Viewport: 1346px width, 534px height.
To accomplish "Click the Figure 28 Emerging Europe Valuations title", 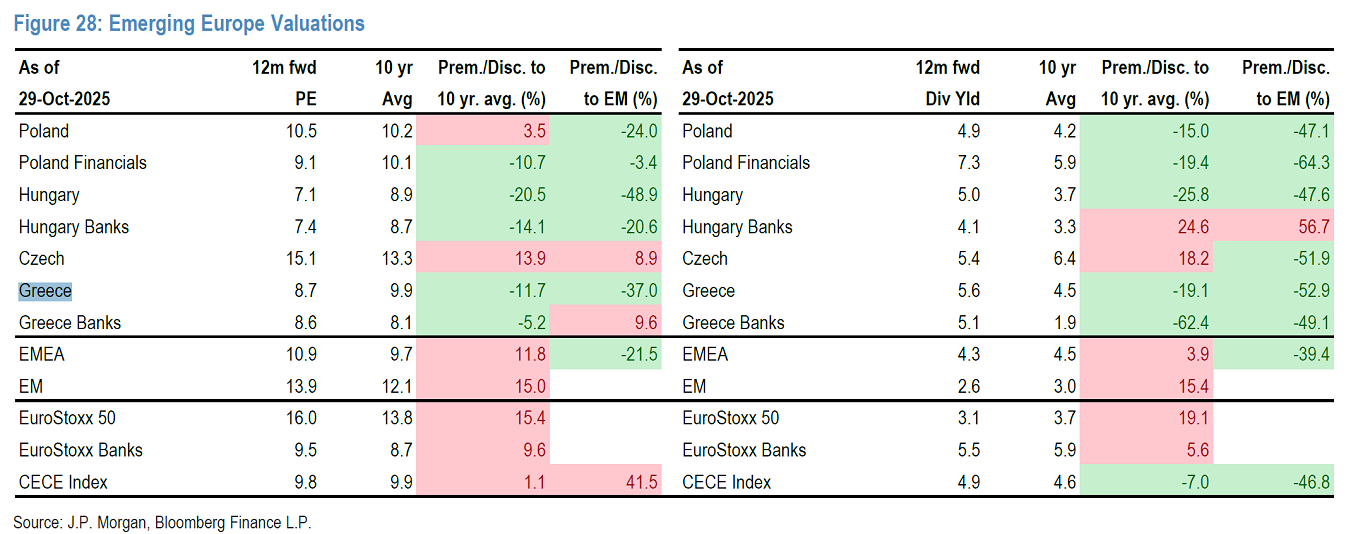I will click(189, 24).
